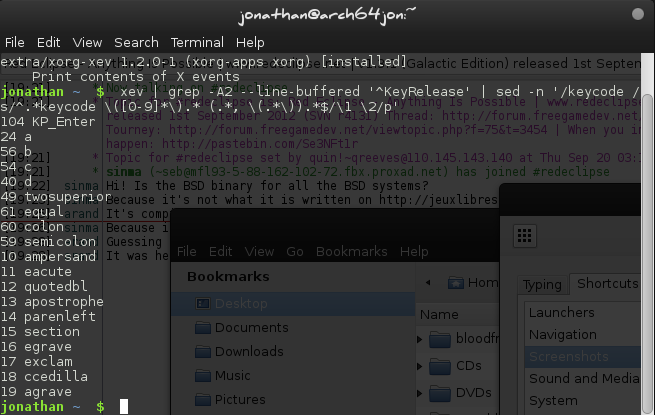Screen dimensions: 655x415
Task: Switch to the Typing tab
Action: click(542, 285)
